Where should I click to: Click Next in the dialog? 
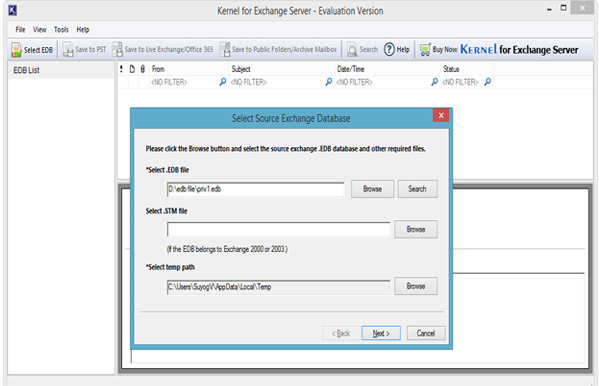[x=381, y=333]
